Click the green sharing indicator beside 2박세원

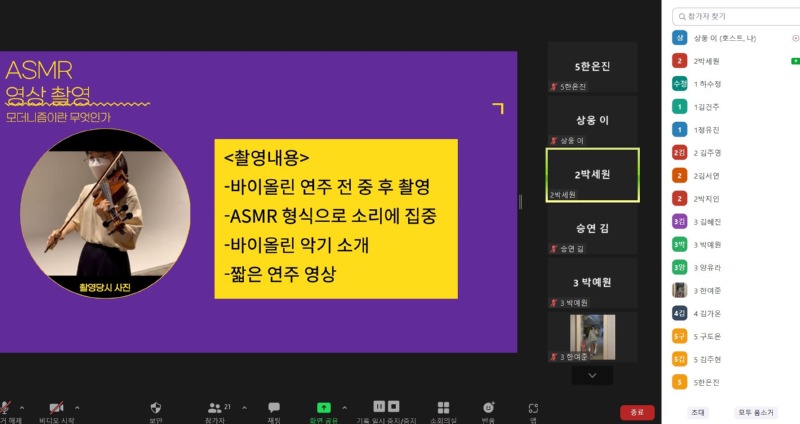(795, 61)
